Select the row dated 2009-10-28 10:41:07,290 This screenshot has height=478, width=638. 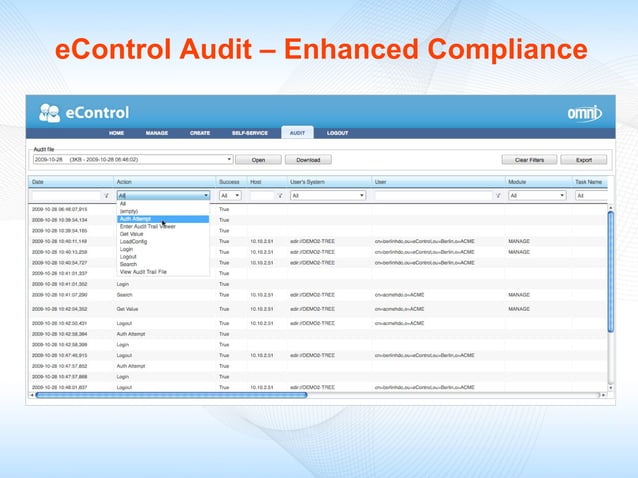point(318,295)
